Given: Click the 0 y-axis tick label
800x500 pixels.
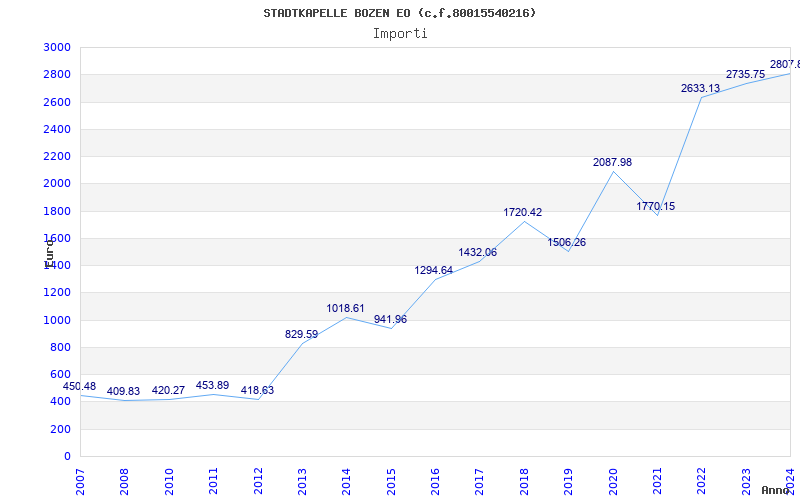Looking at the screenshot, I should [67, 456].
